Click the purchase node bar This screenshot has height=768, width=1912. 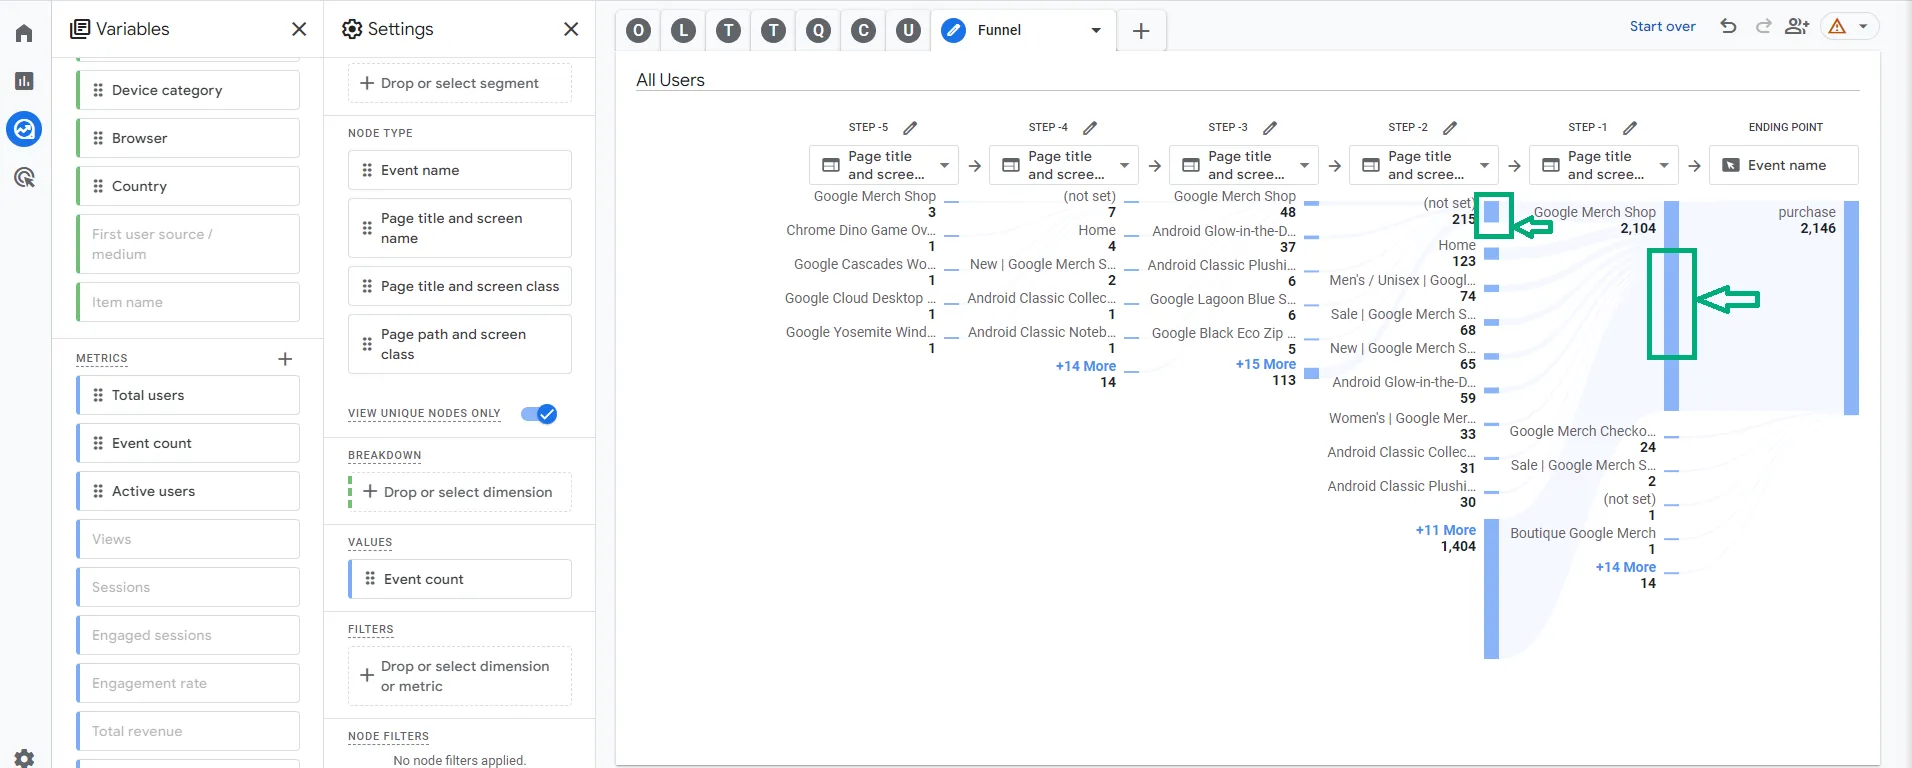[x=1852, y=308]
